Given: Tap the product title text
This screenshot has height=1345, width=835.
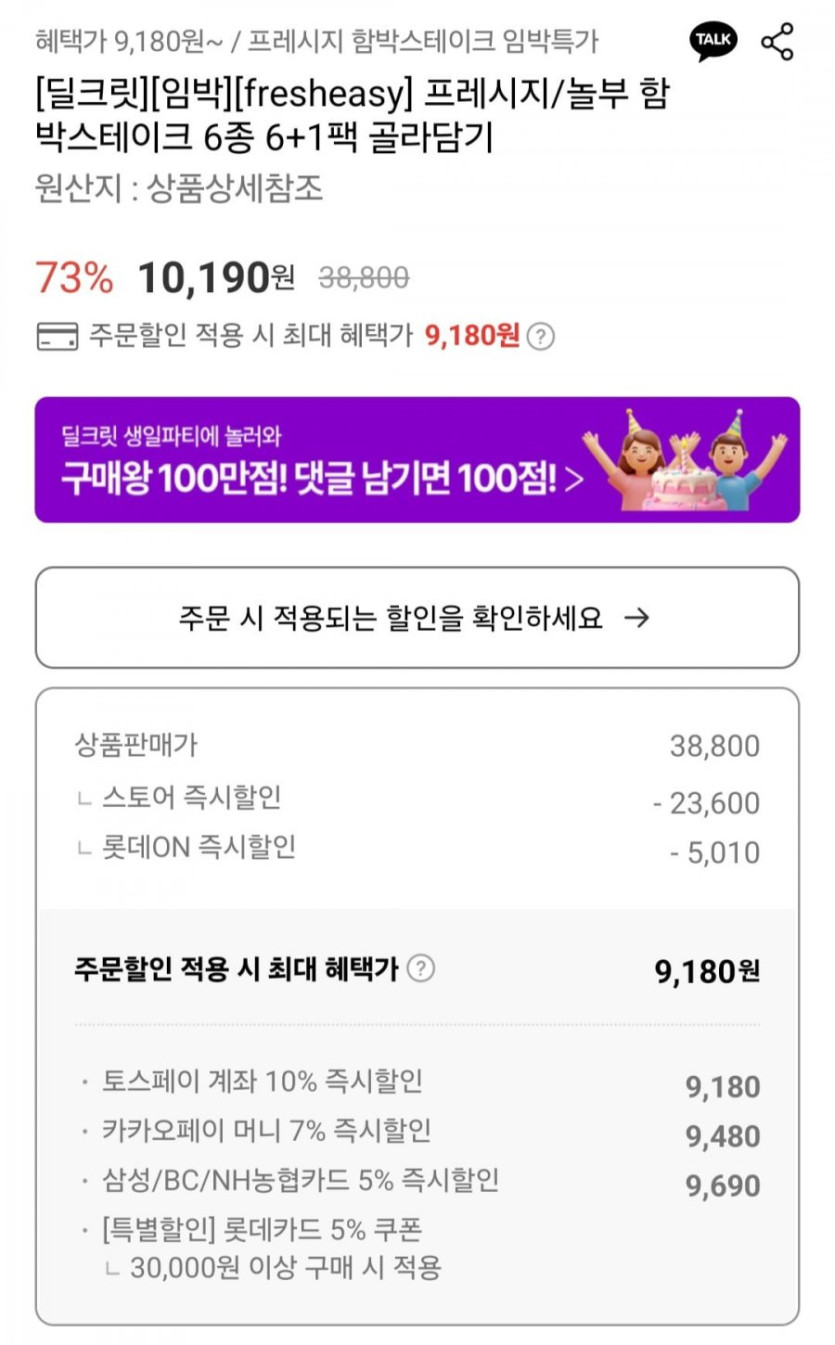Looking at the screenshot, I should click(x=350, y=115).
